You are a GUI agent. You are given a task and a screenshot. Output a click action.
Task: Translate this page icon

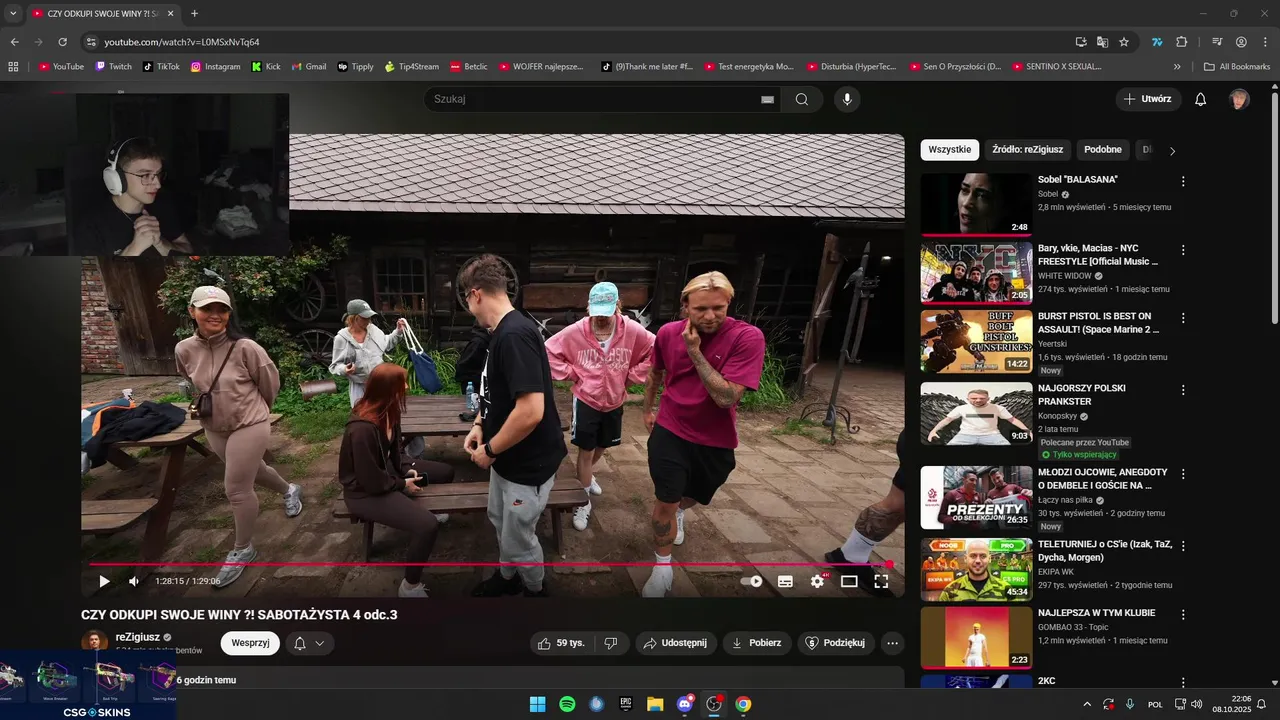[1102, 42]
